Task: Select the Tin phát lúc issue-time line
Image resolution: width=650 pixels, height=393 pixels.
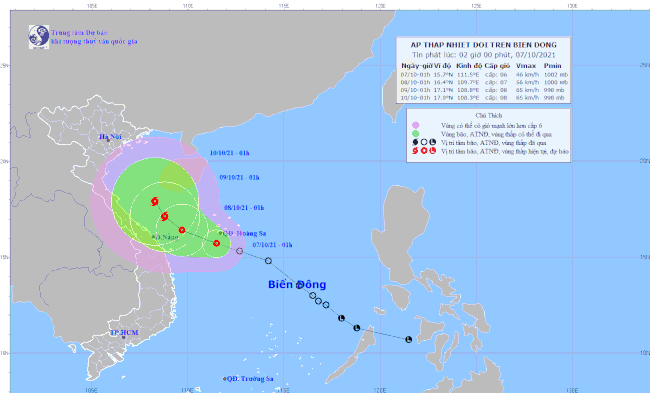Action: point(483,55)
